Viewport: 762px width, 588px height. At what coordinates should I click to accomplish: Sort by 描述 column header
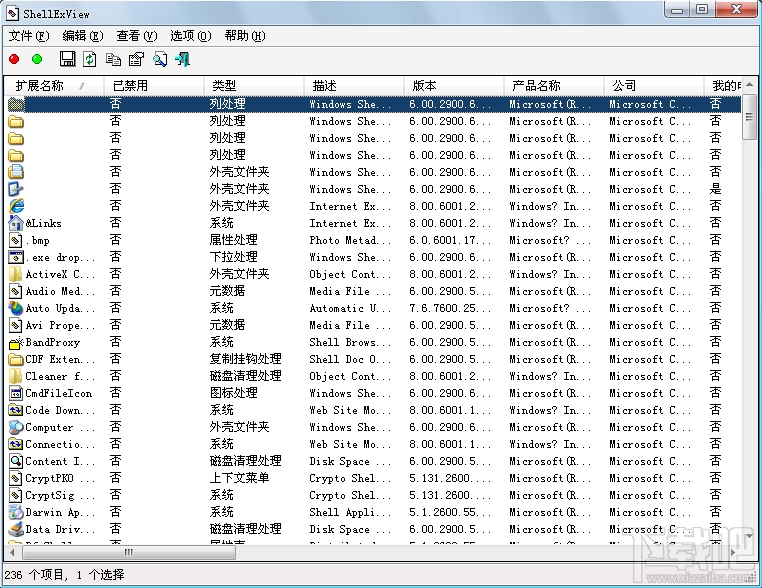coord(354,86)
